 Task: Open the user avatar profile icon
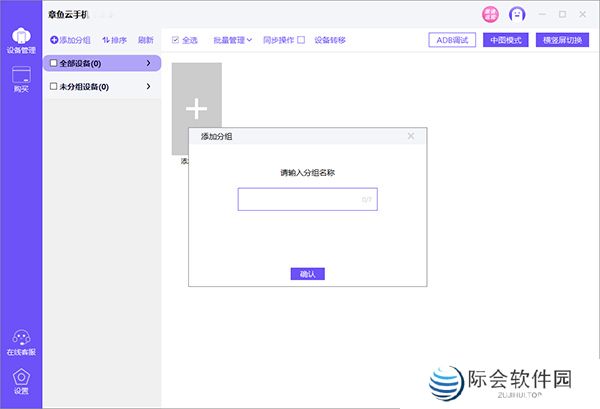[x=517, y=15]
